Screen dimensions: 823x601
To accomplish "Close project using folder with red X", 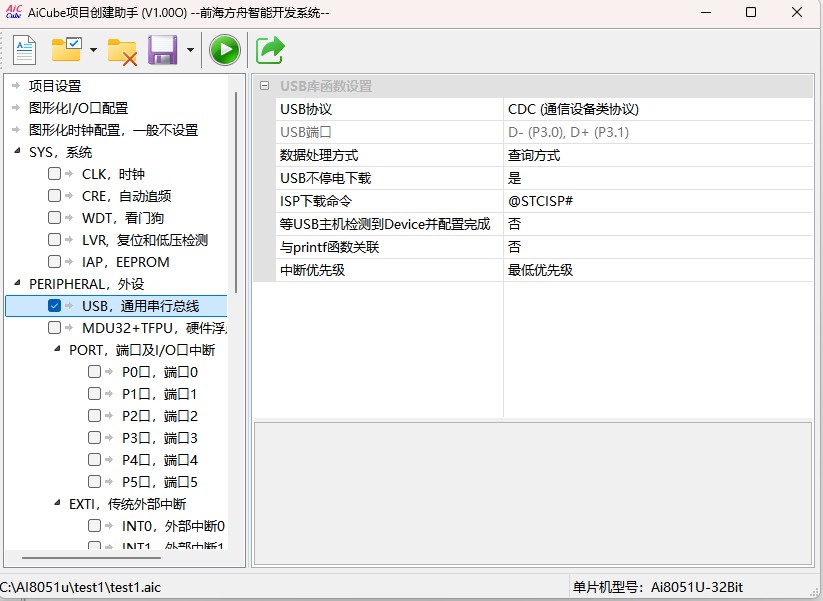I will (122, 51).
